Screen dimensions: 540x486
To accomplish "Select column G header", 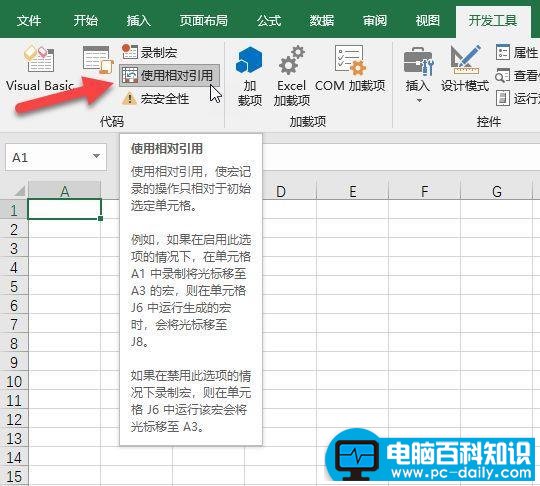I will coord(496,191).
